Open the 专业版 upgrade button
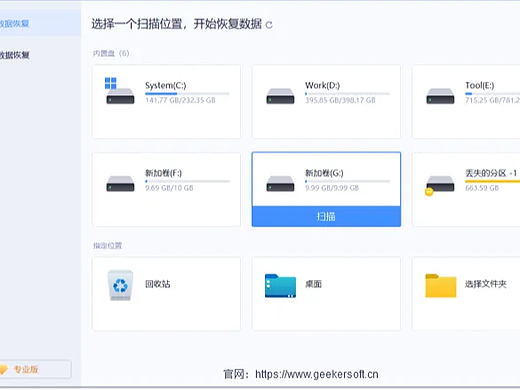This screenshot has height=390, width=520. point(35,369)
